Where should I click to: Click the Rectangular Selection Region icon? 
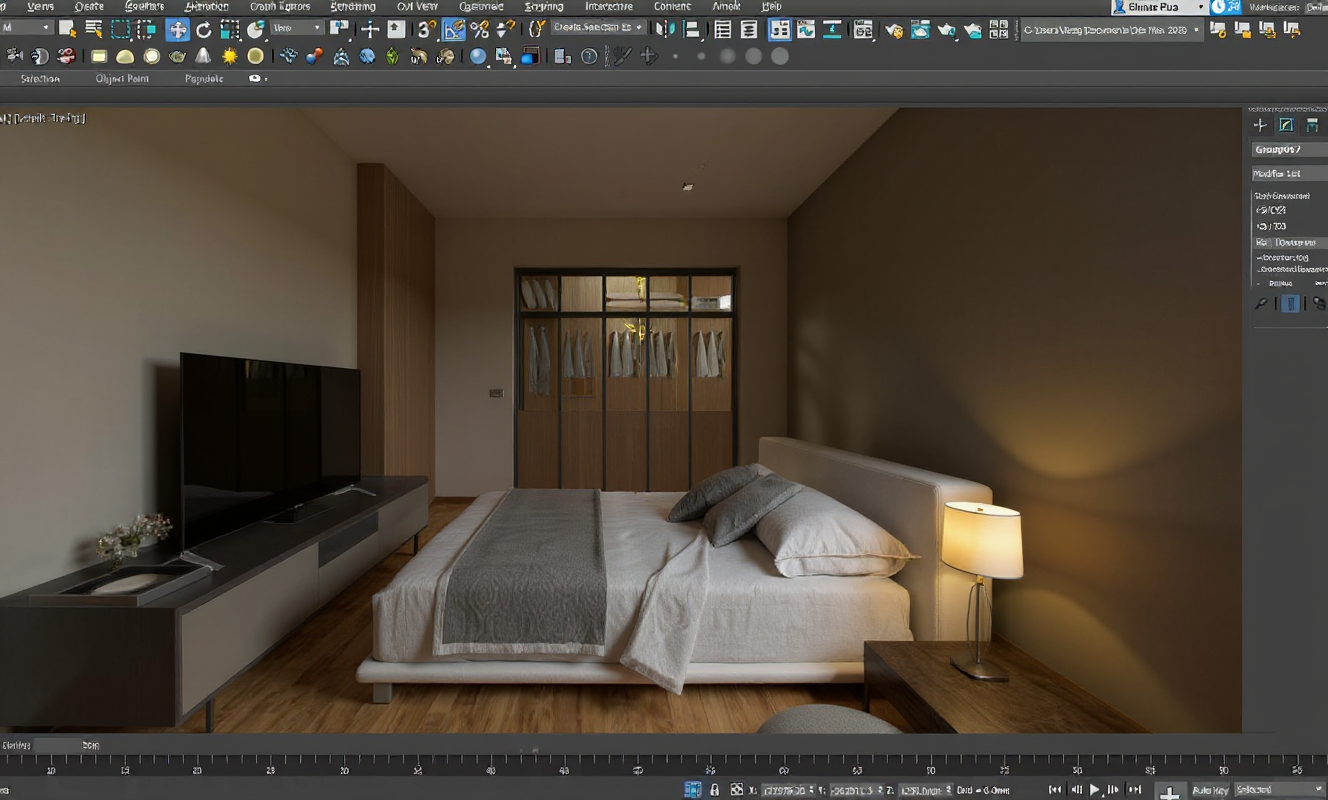click(x=121, y=29)
